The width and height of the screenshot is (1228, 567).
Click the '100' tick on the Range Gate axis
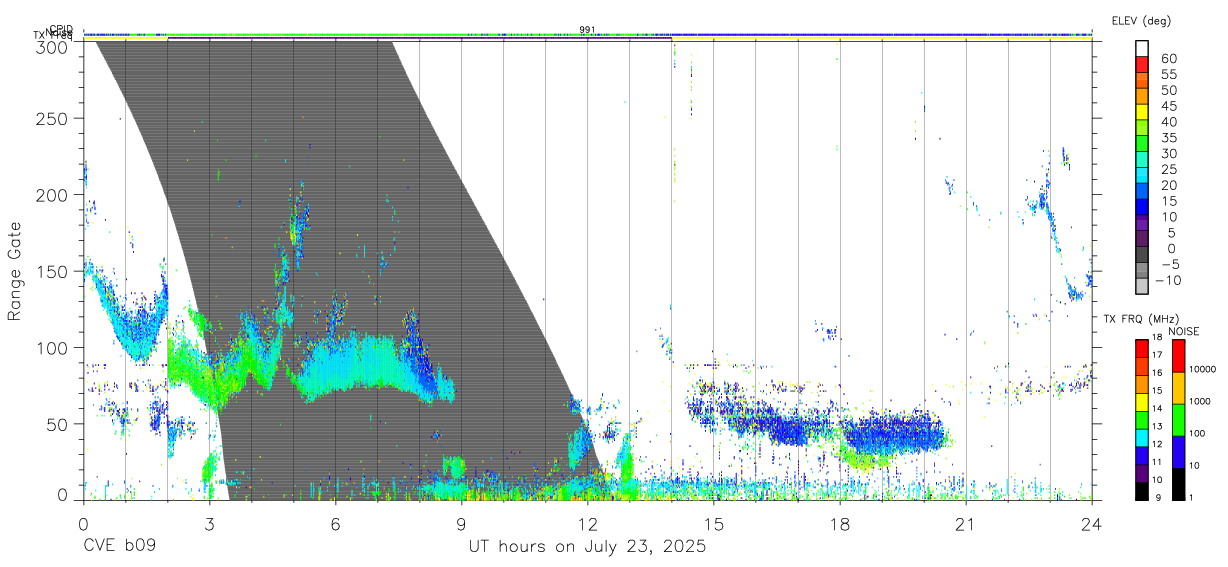[53, 348]
